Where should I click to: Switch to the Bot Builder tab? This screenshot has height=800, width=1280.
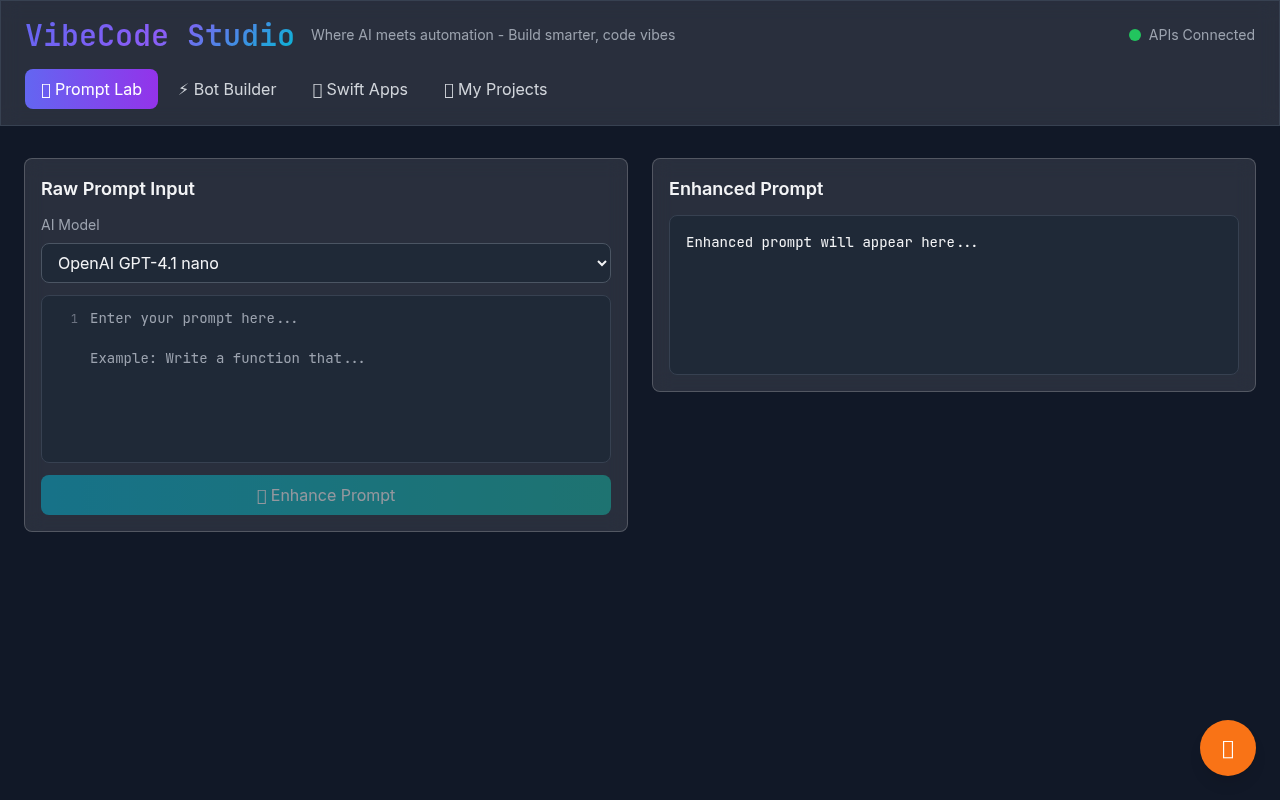[x=227, y=89]
